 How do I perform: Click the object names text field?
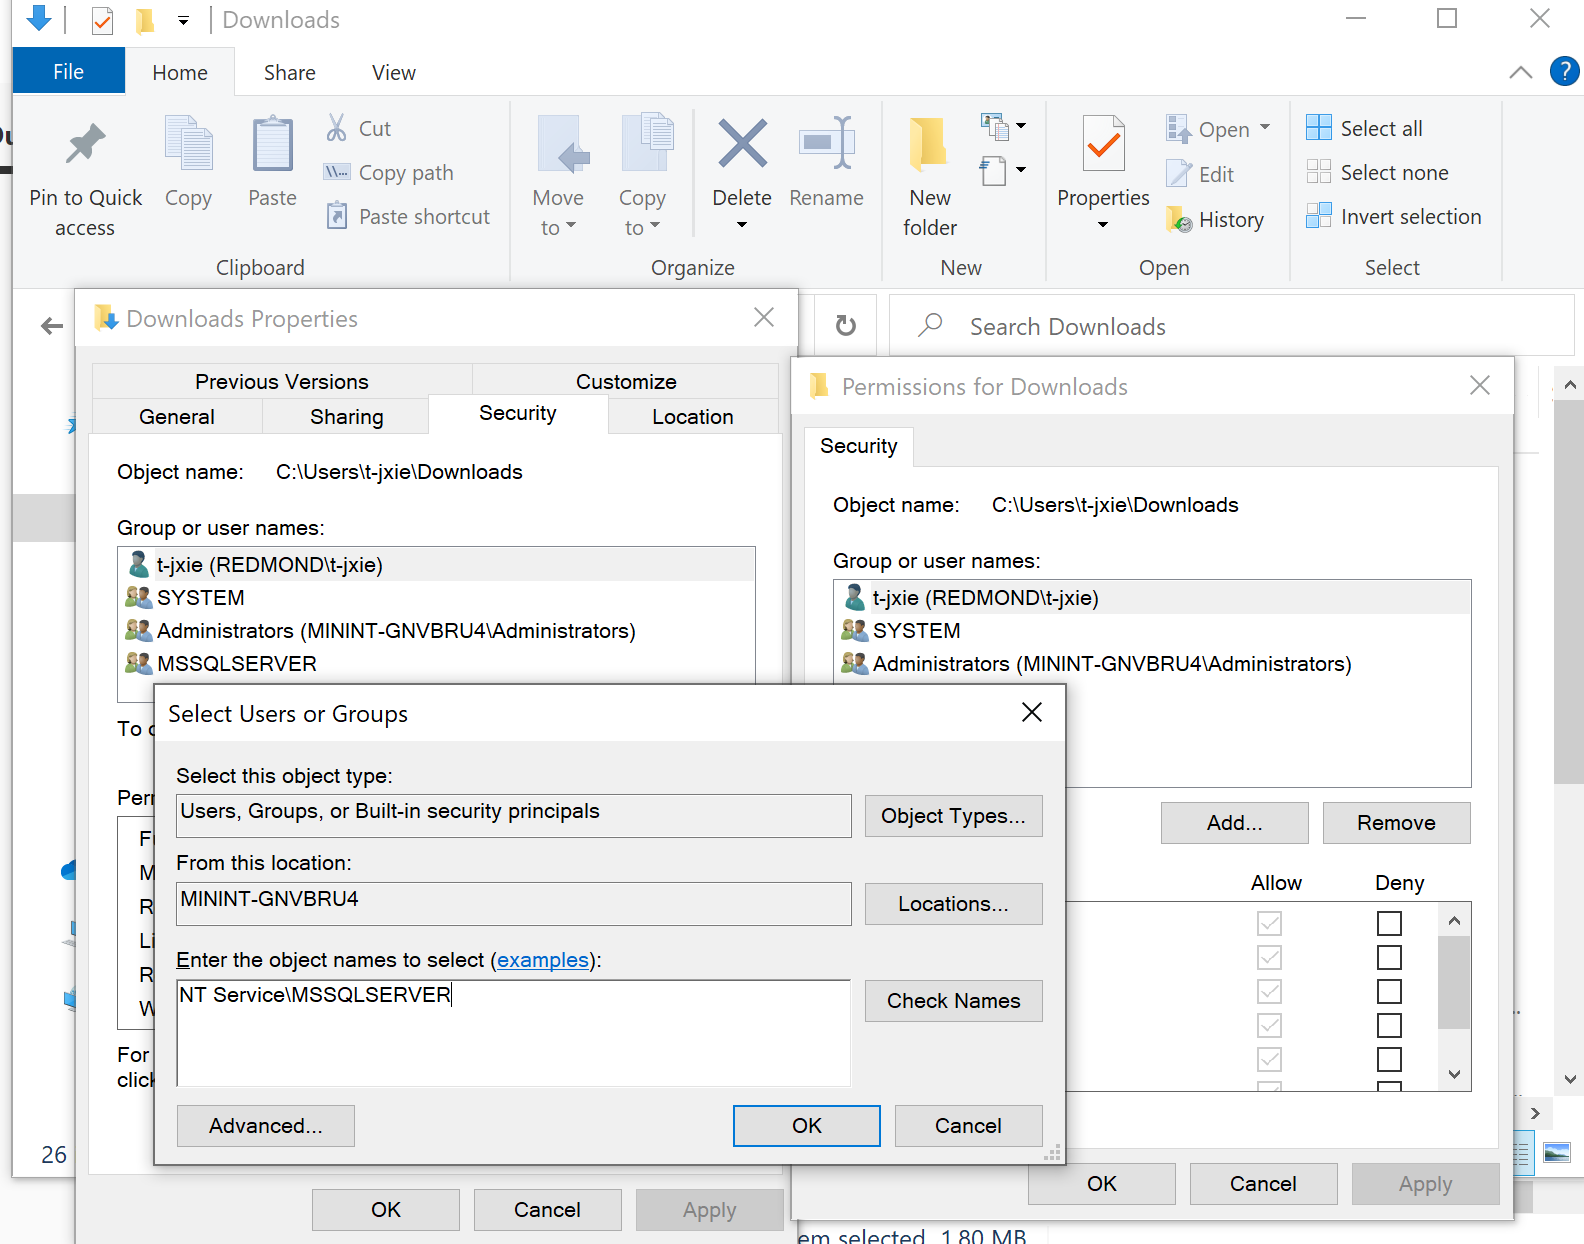click(513, 1033)
